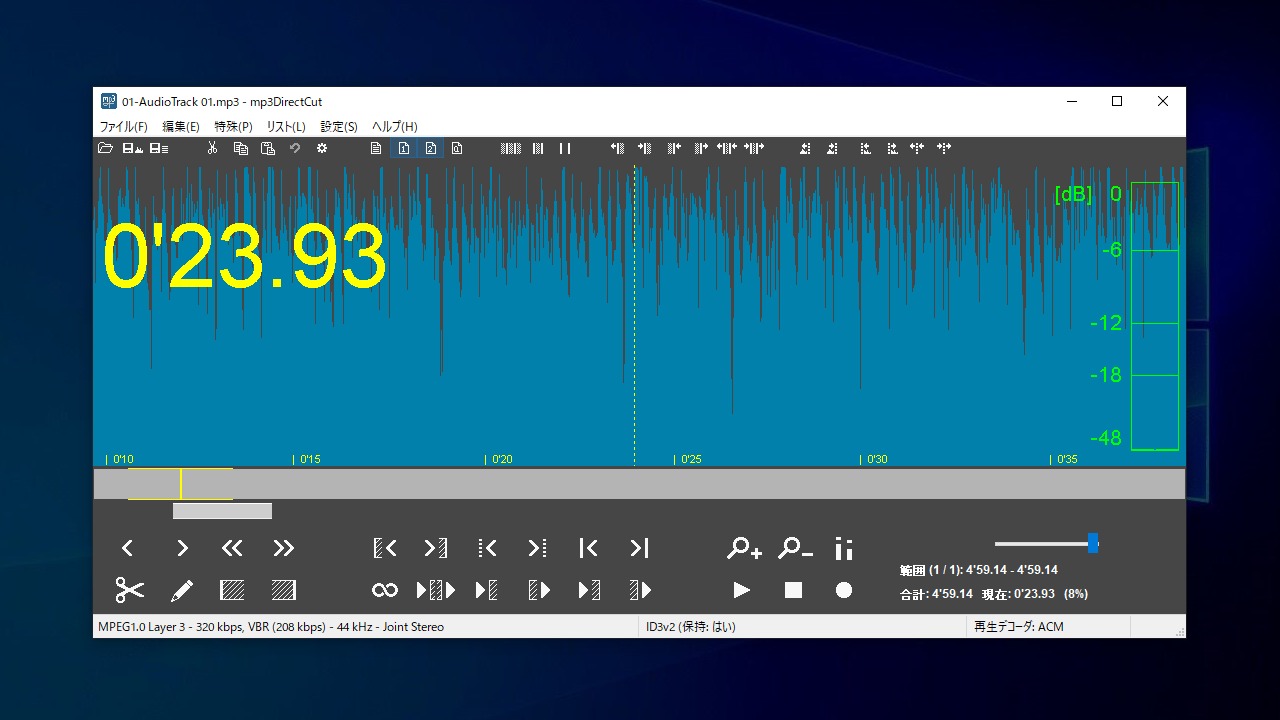Adjust the blue volume slider handle
Image resolution: width=1280 pixels, height=720 pixels.
coord(1093,543)
